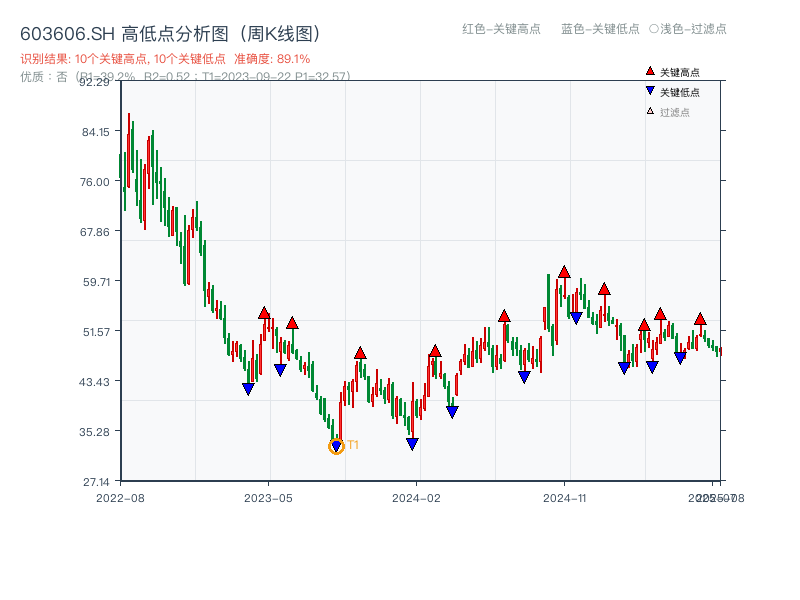
Task: Click the 35.28 y-axis label
Action: point(94,432)
